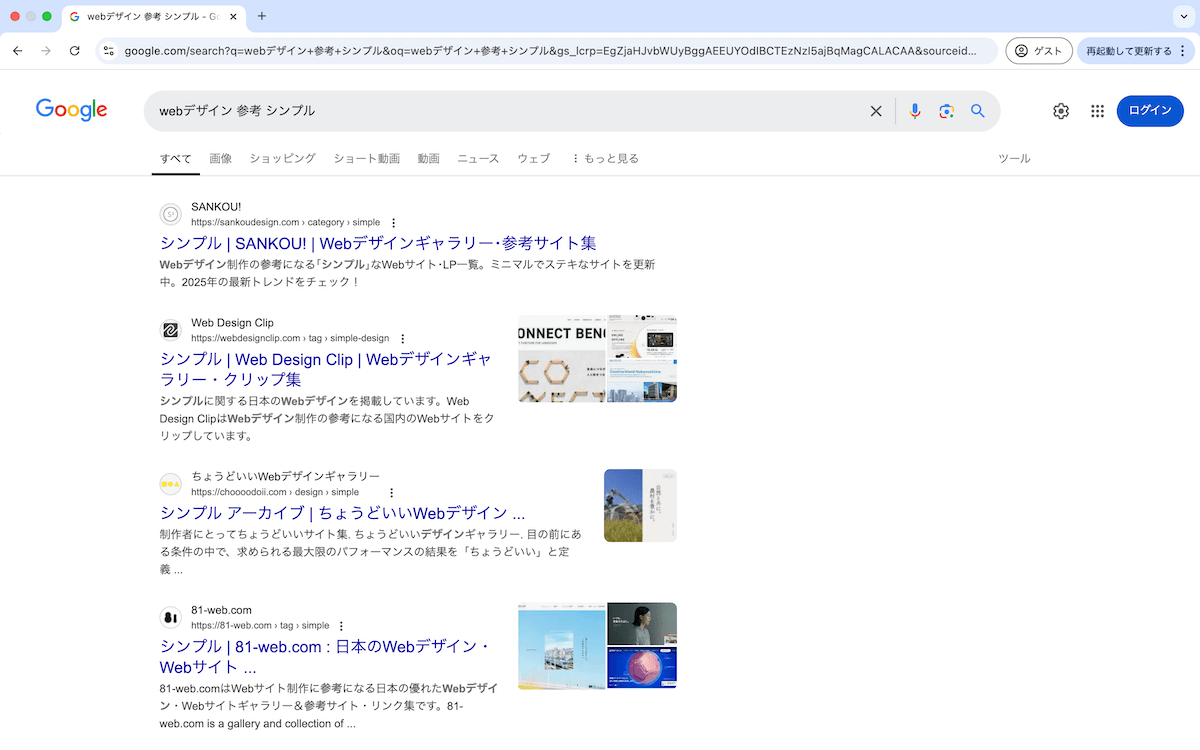Go to Google home via the logo
1200x750 pixels.
pos(72,110)
